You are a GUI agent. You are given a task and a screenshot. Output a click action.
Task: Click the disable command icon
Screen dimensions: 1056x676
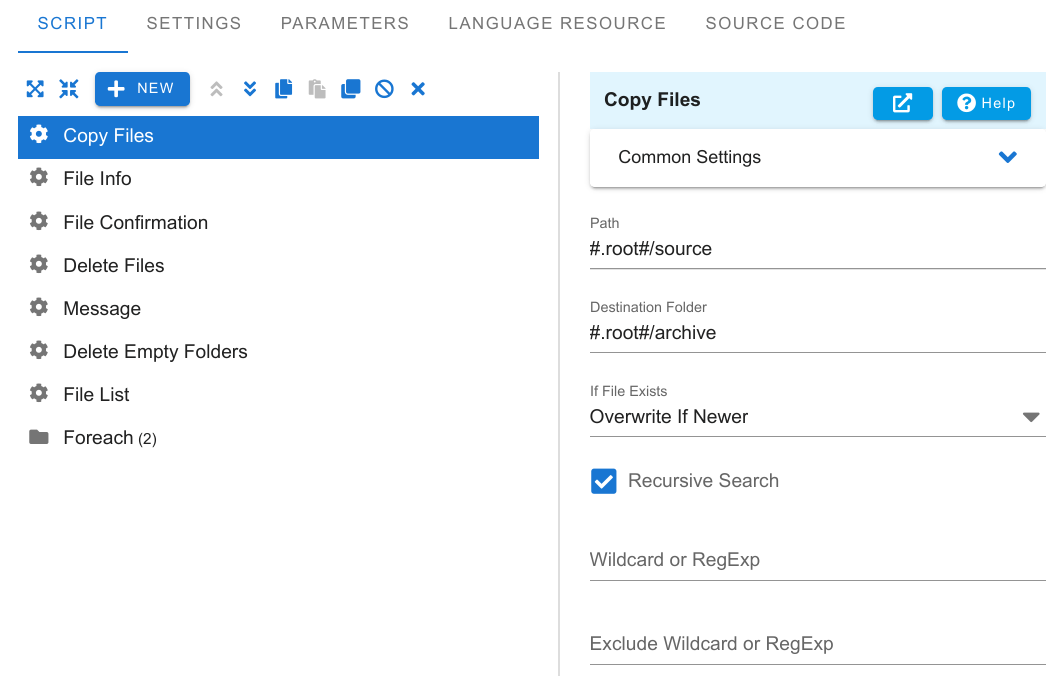(x=384, y=89)
